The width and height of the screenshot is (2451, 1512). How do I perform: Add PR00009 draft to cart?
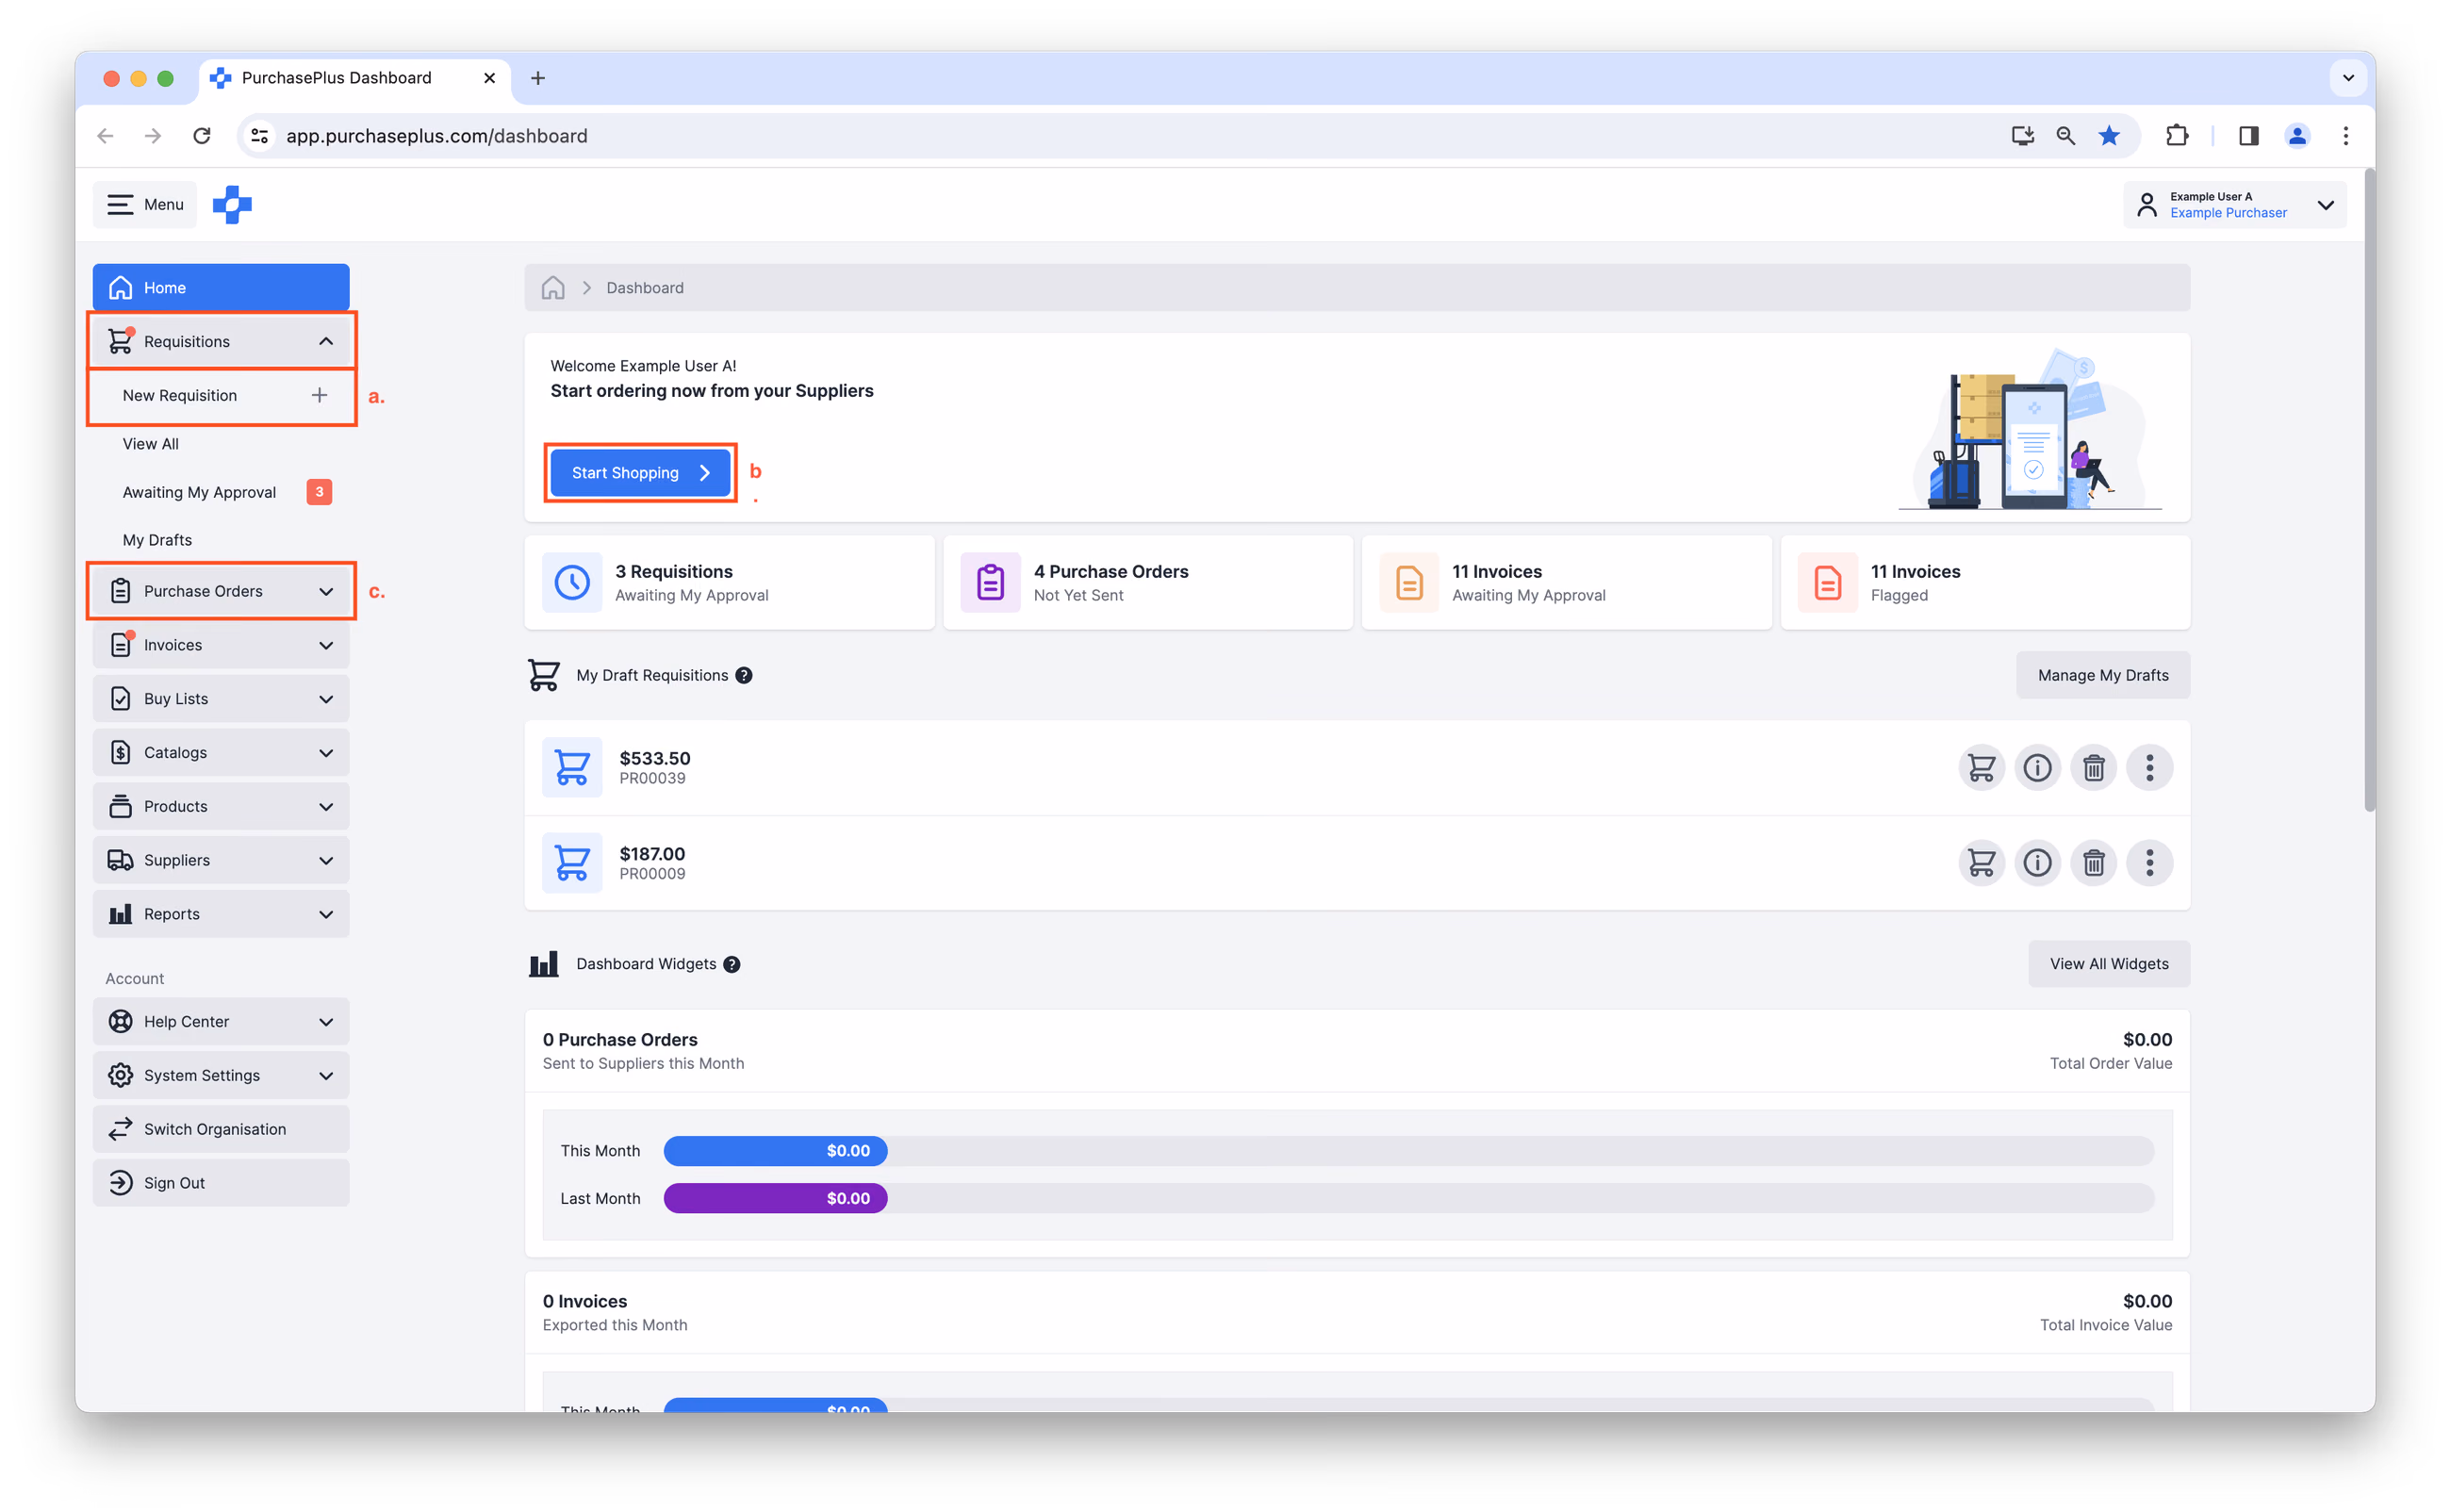click(1980, 863)
